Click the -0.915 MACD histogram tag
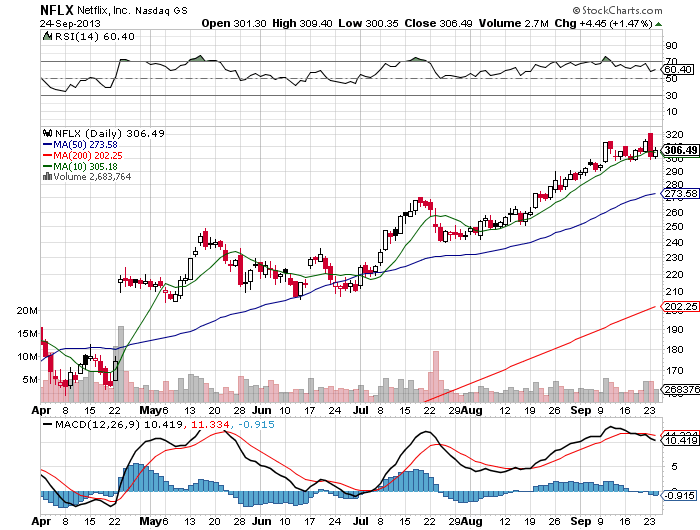 click(678, 495)
